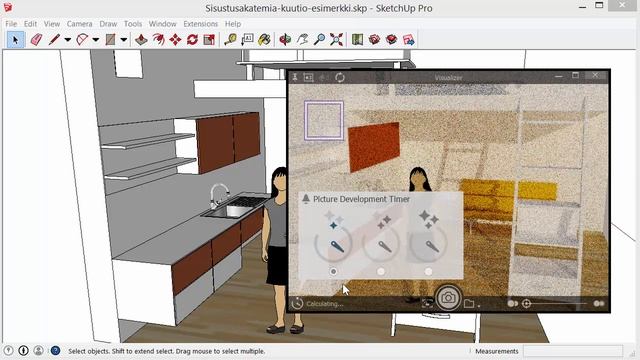Select third (highest quality) timer radio

tap(428, 271)
